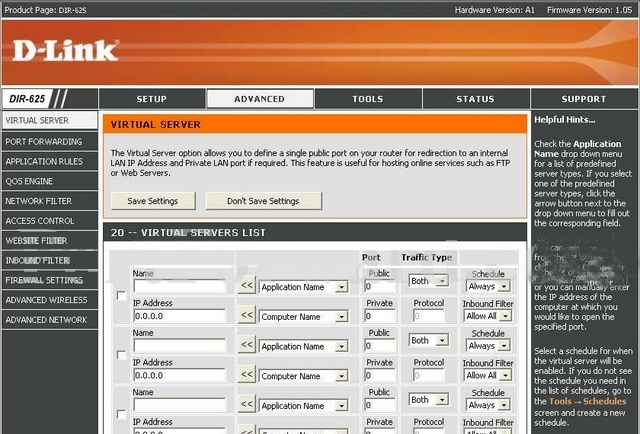Click the Save Settings button
The image size is (640, 434).
click(153, 201)
